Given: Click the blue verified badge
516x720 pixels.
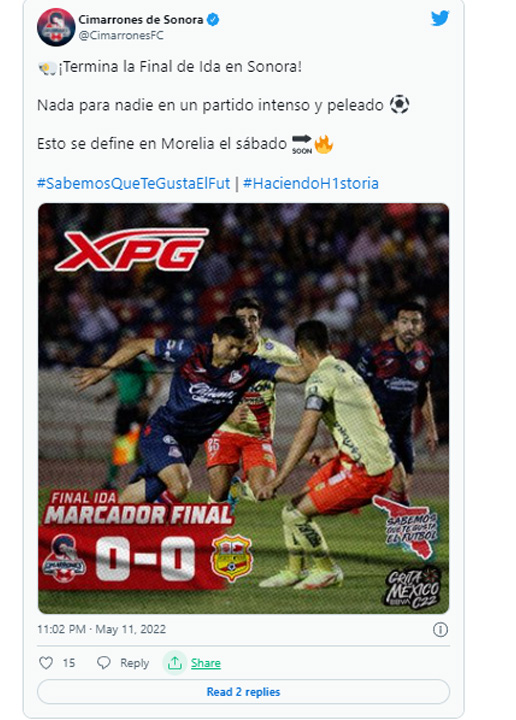Looking at the screenshot, I should point(213,20).
